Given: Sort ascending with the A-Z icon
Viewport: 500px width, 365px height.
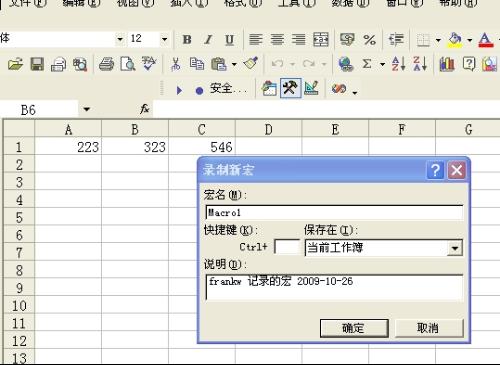Looking at the screenshot, I should click(398, 63).
